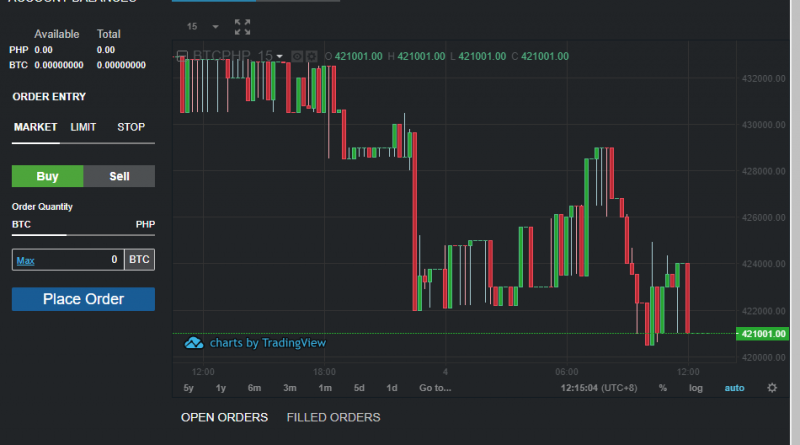Click the Open price value 421001.00
Screen dimensions: 800x445
(359, 57)
